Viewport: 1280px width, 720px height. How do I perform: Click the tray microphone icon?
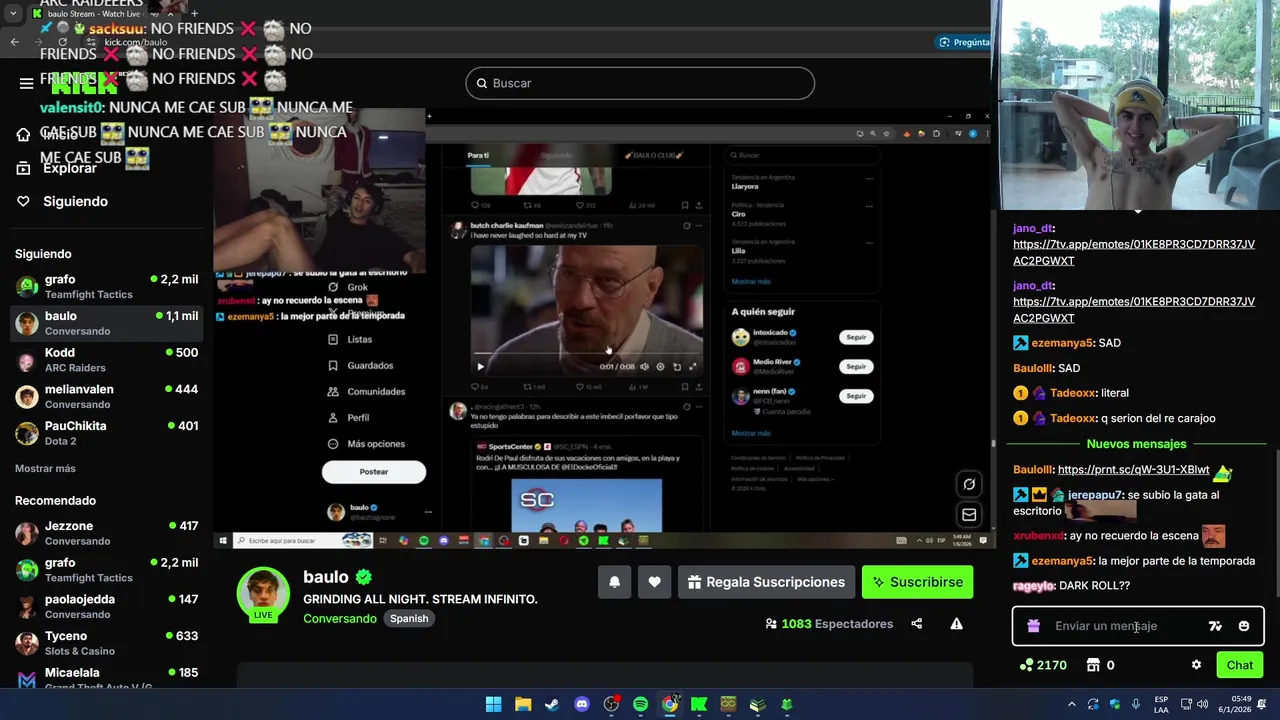pyautogui.click(x=1135, y=705)
